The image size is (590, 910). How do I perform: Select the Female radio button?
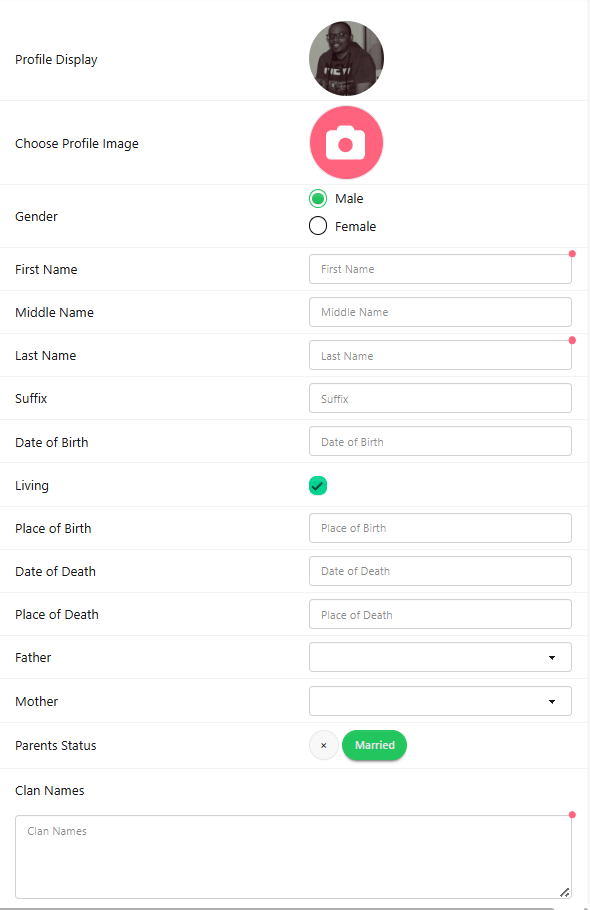click(x=318, y=226)
